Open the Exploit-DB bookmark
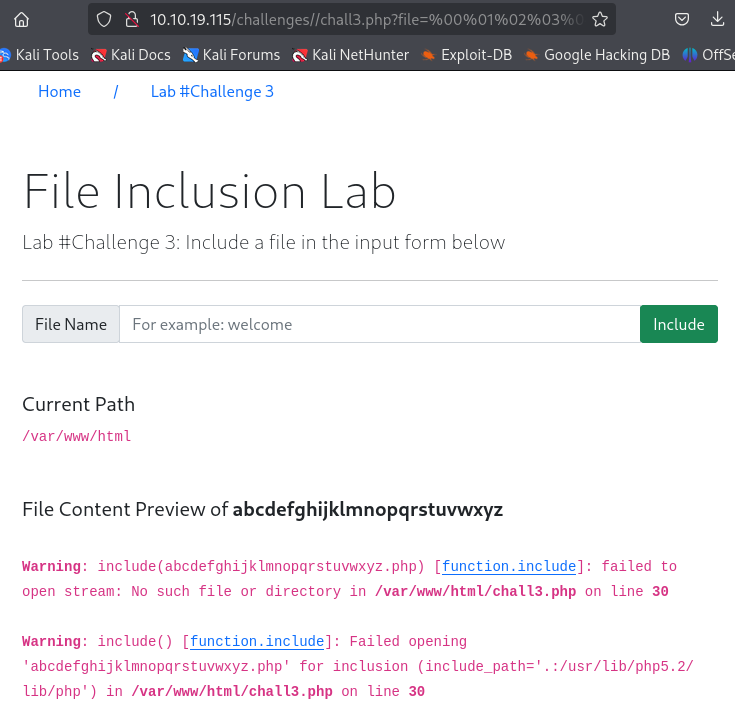Screen dimensions: 735x712 coord(467,55)
